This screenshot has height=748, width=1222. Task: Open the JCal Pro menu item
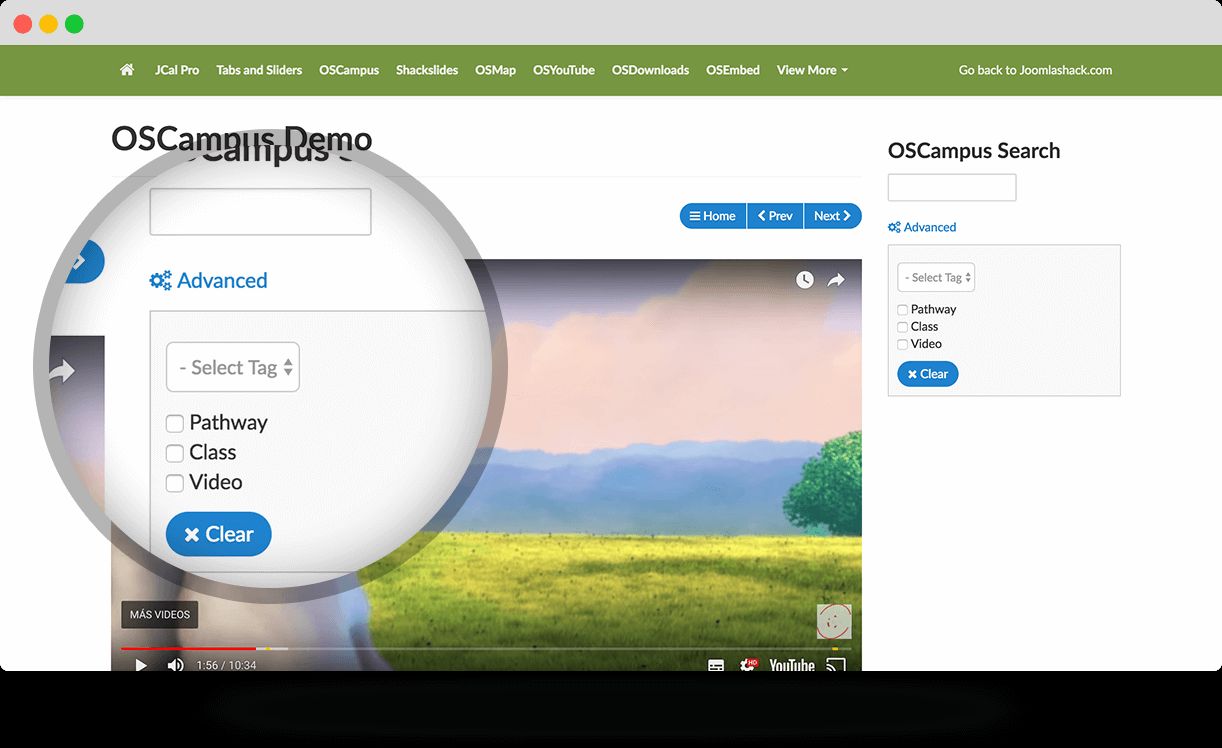pos(177,70)
